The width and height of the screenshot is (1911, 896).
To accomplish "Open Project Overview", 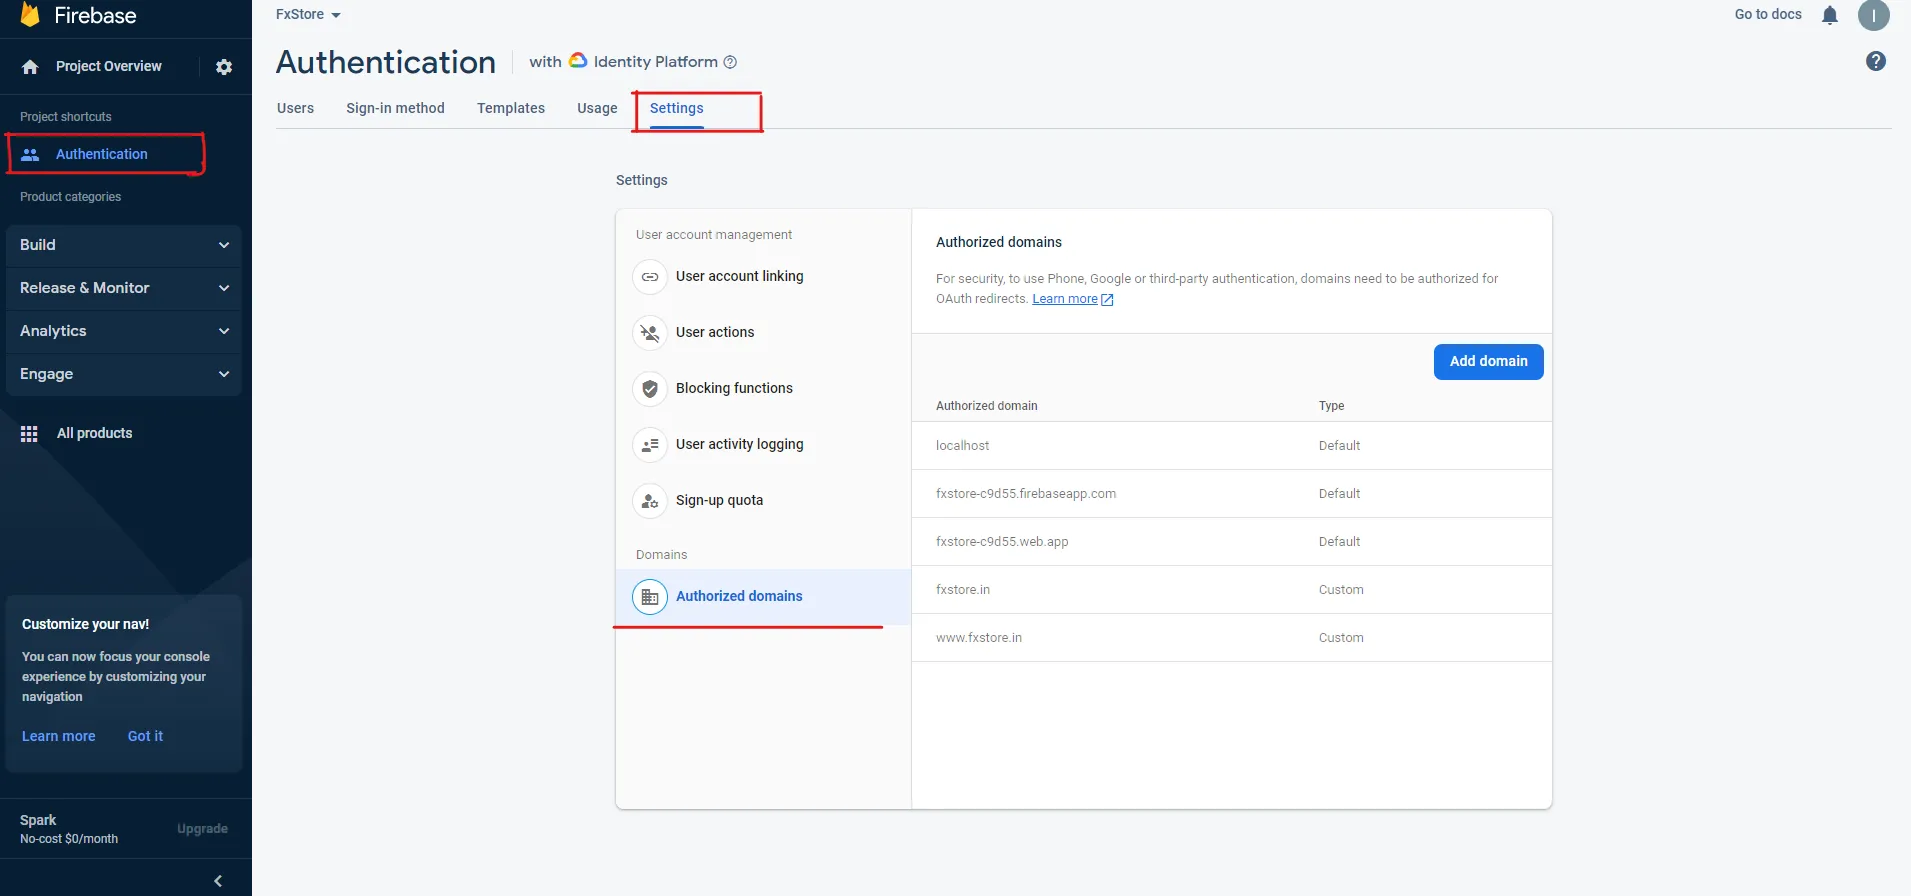I will 108,67.
